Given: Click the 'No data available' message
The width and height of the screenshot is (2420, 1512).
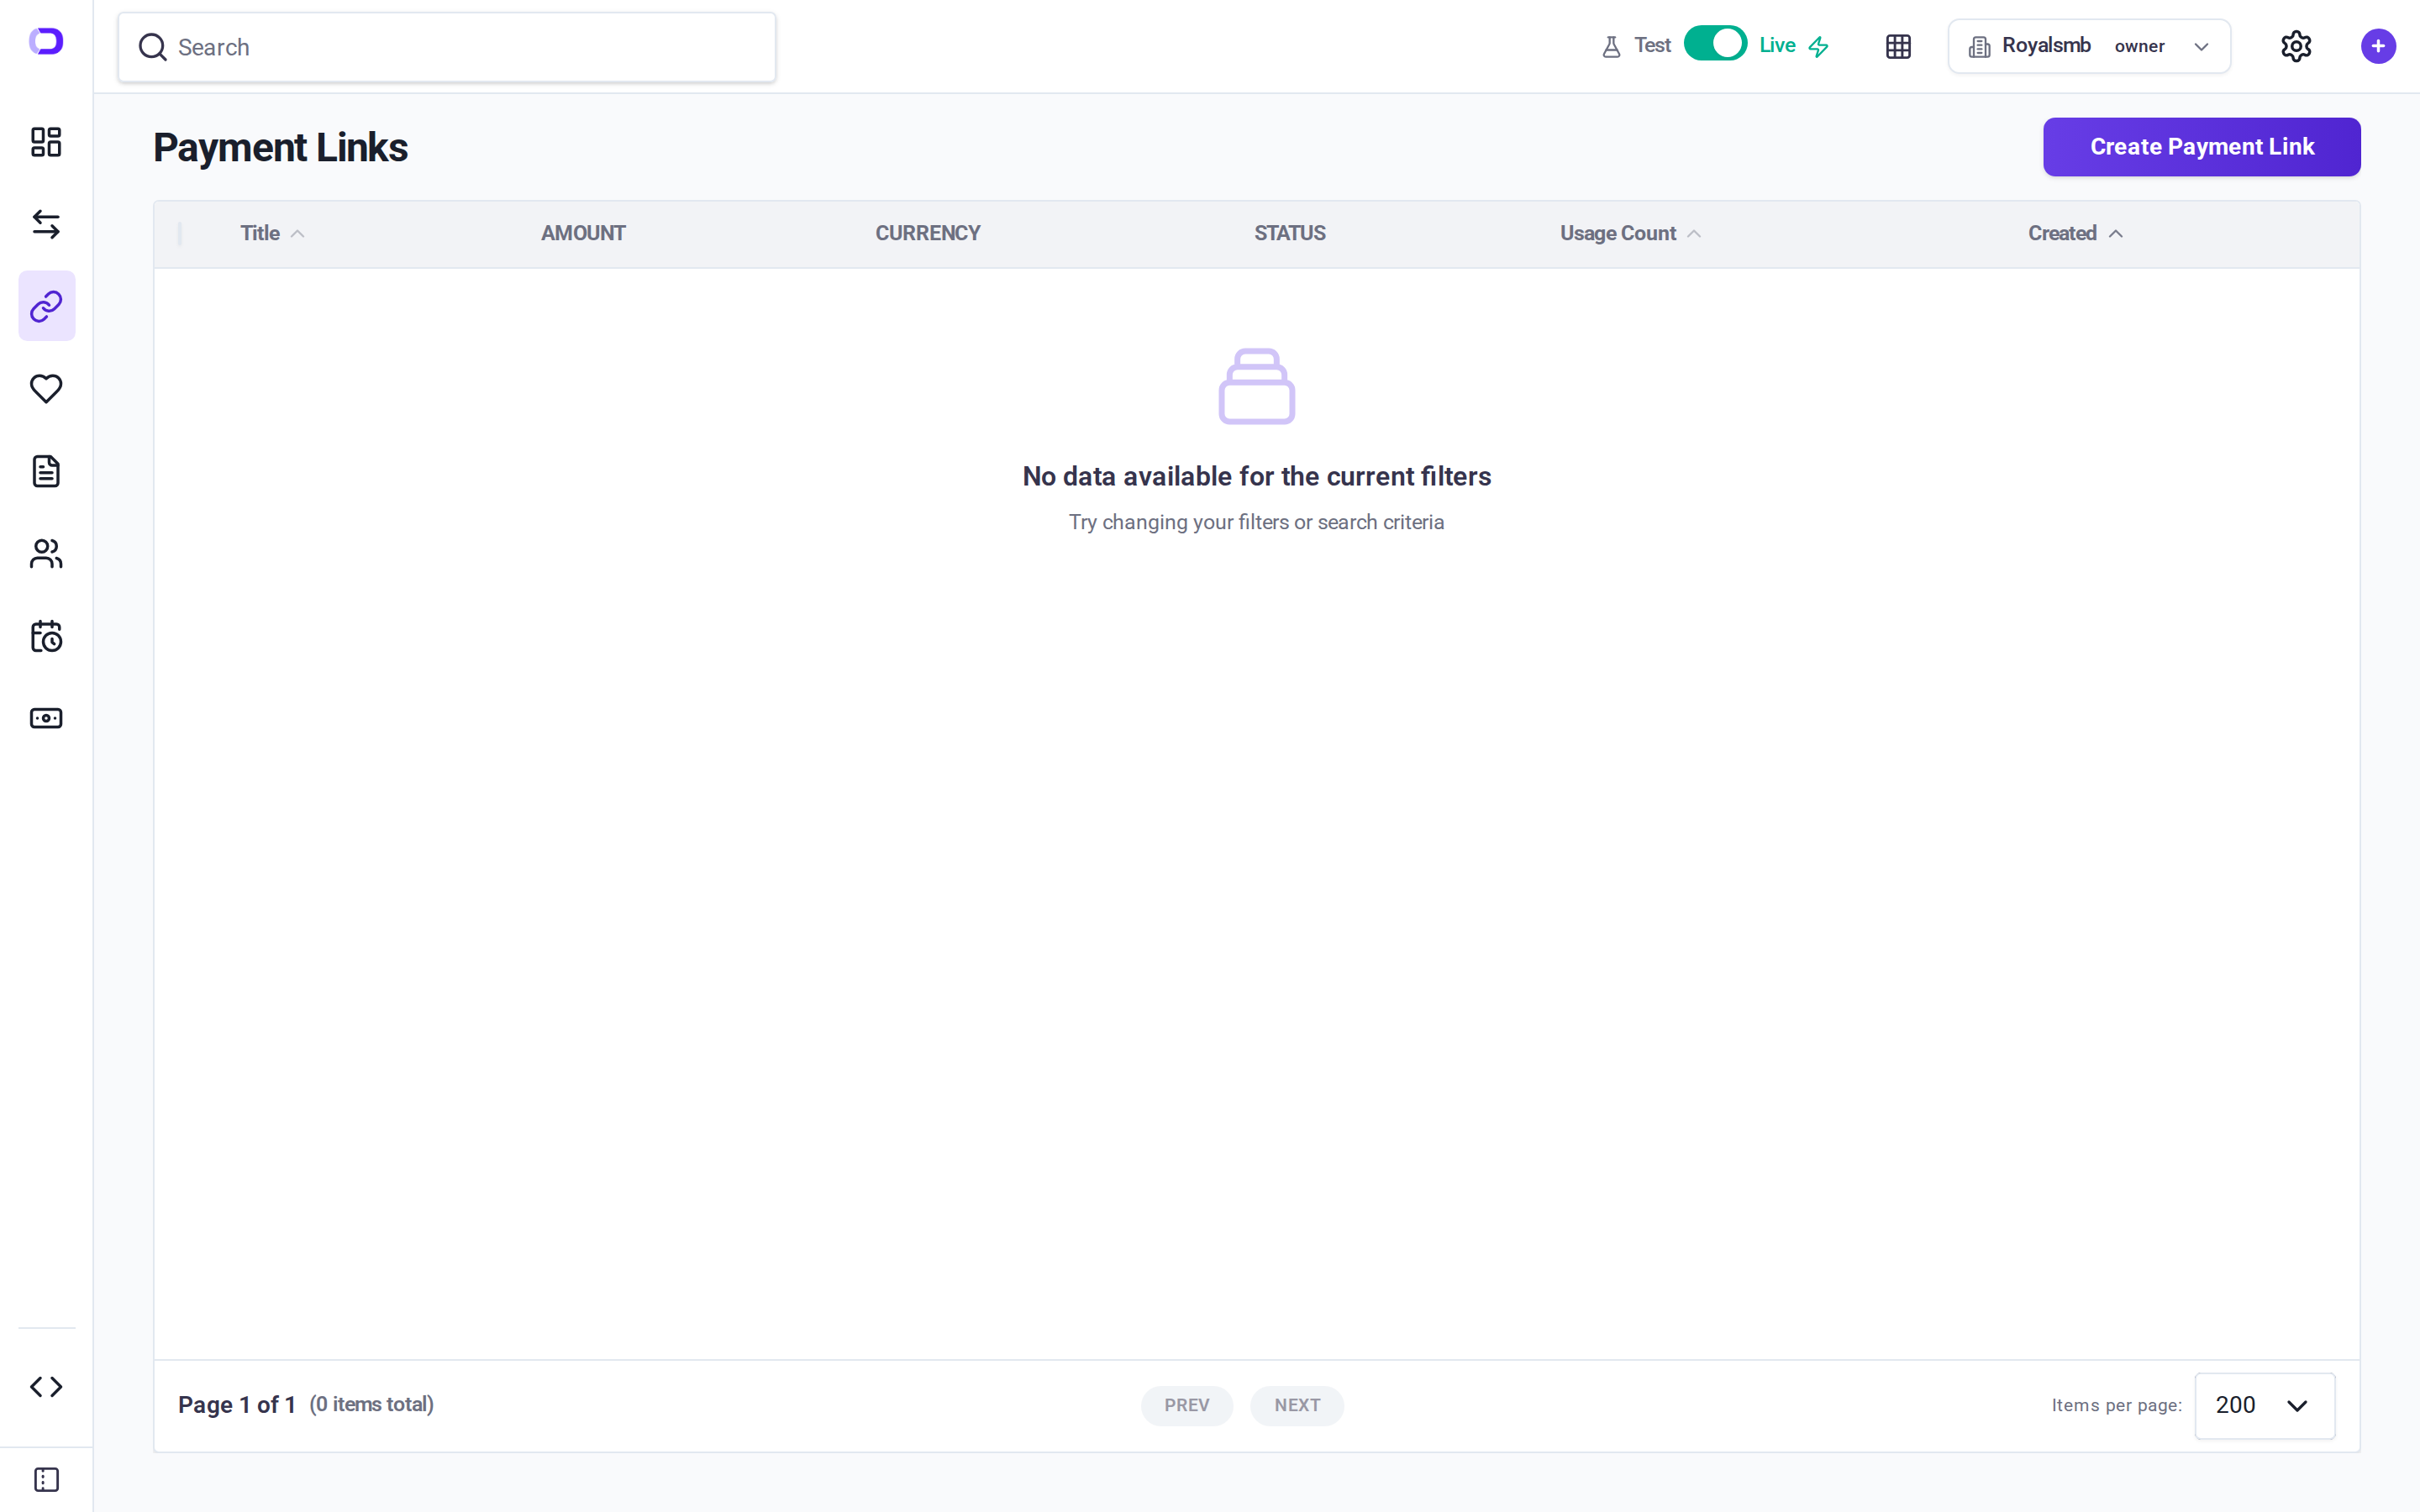Looking at the screenshot, I should (1256, 476).
